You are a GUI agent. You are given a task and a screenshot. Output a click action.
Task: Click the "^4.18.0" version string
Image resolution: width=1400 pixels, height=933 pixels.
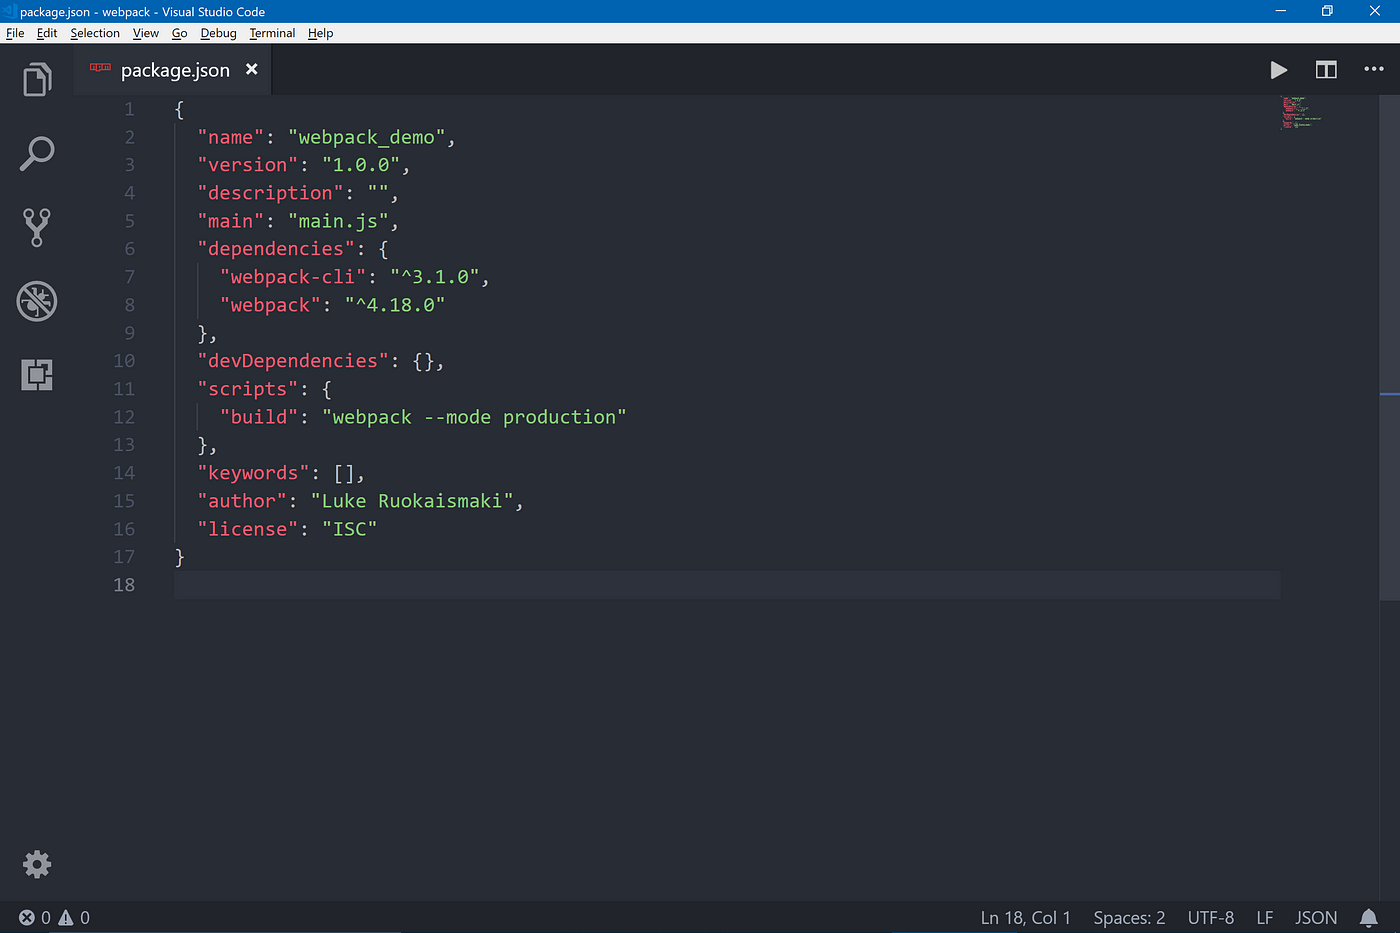point(395,305)
